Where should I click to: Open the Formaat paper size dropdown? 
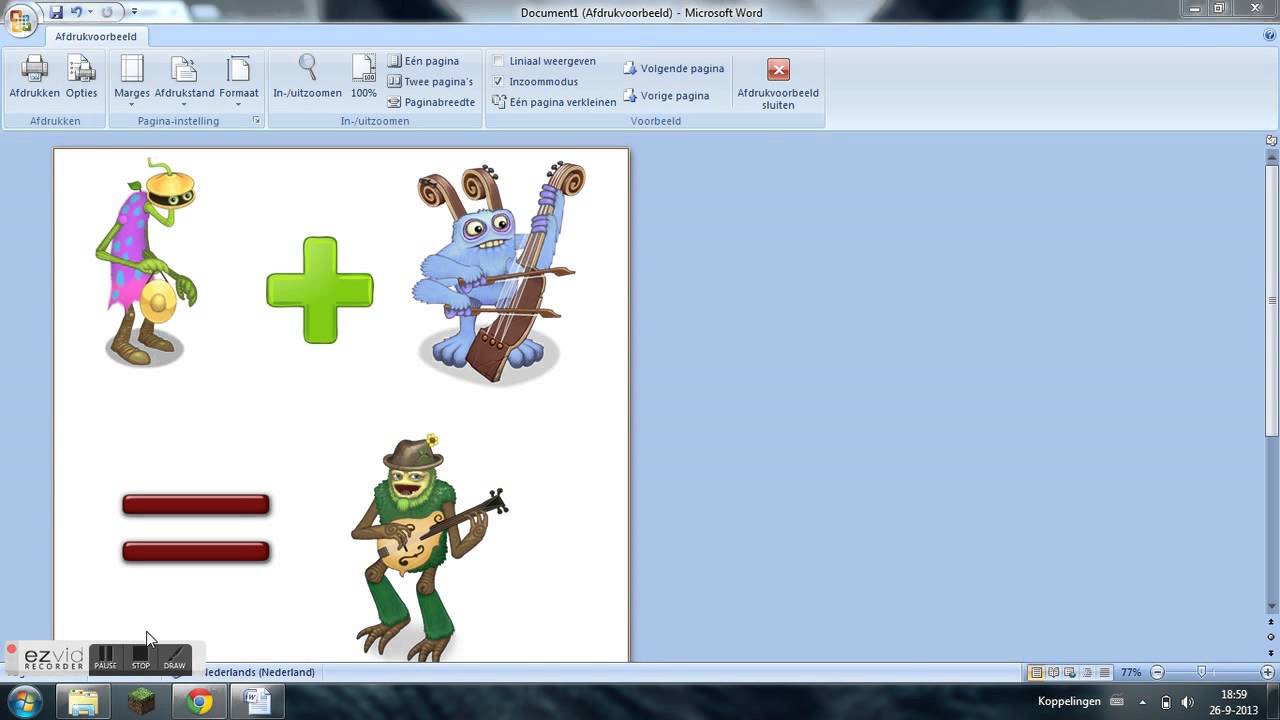coord(239,80)
